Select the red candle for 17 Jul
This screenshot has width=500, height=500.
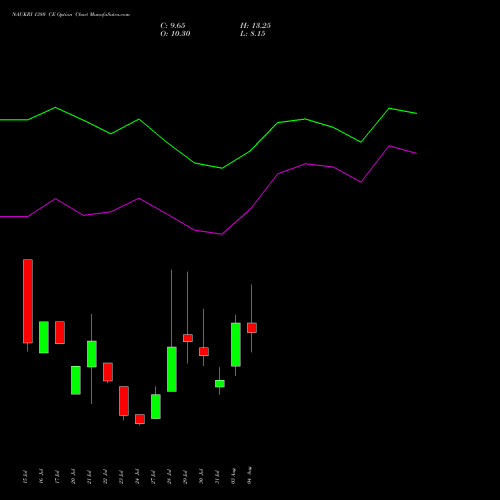[60, 332]
